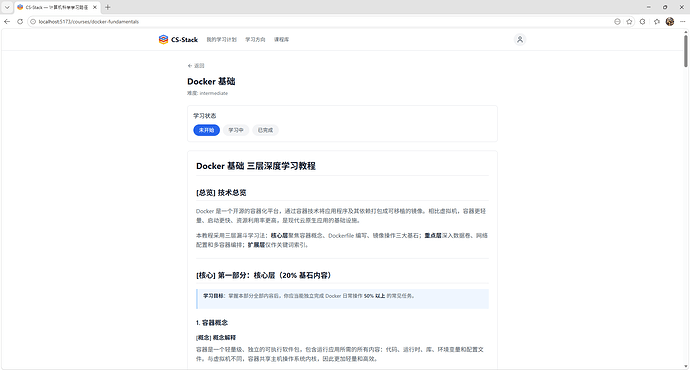
Task: Open the browser extensions icon
Action: pyautogui.click(x=642, y=22)
